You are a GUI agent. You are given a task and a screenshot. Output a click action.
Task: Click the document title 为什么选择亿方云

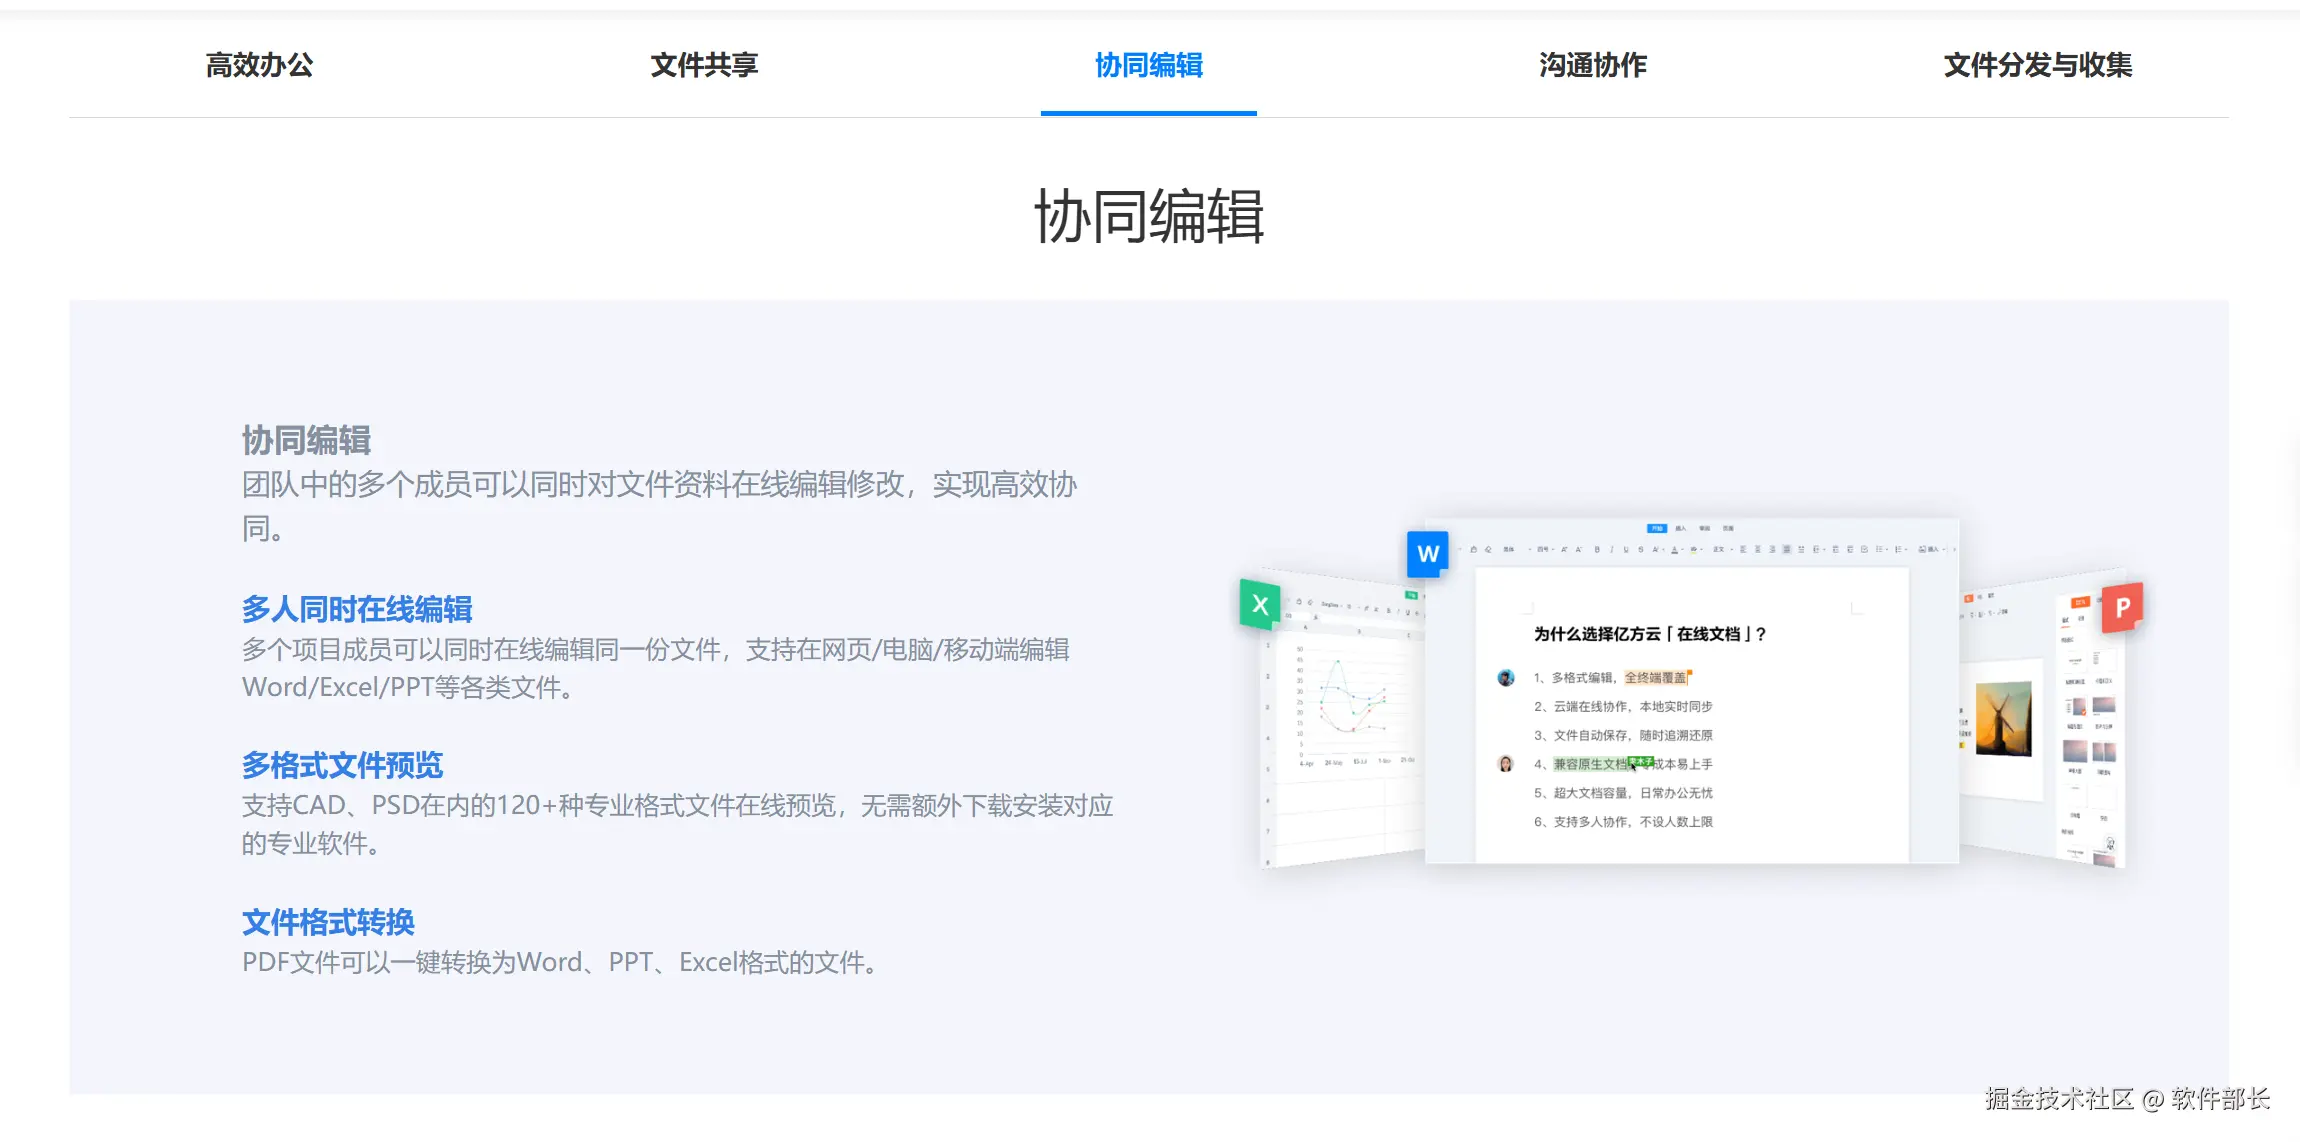1649,634
